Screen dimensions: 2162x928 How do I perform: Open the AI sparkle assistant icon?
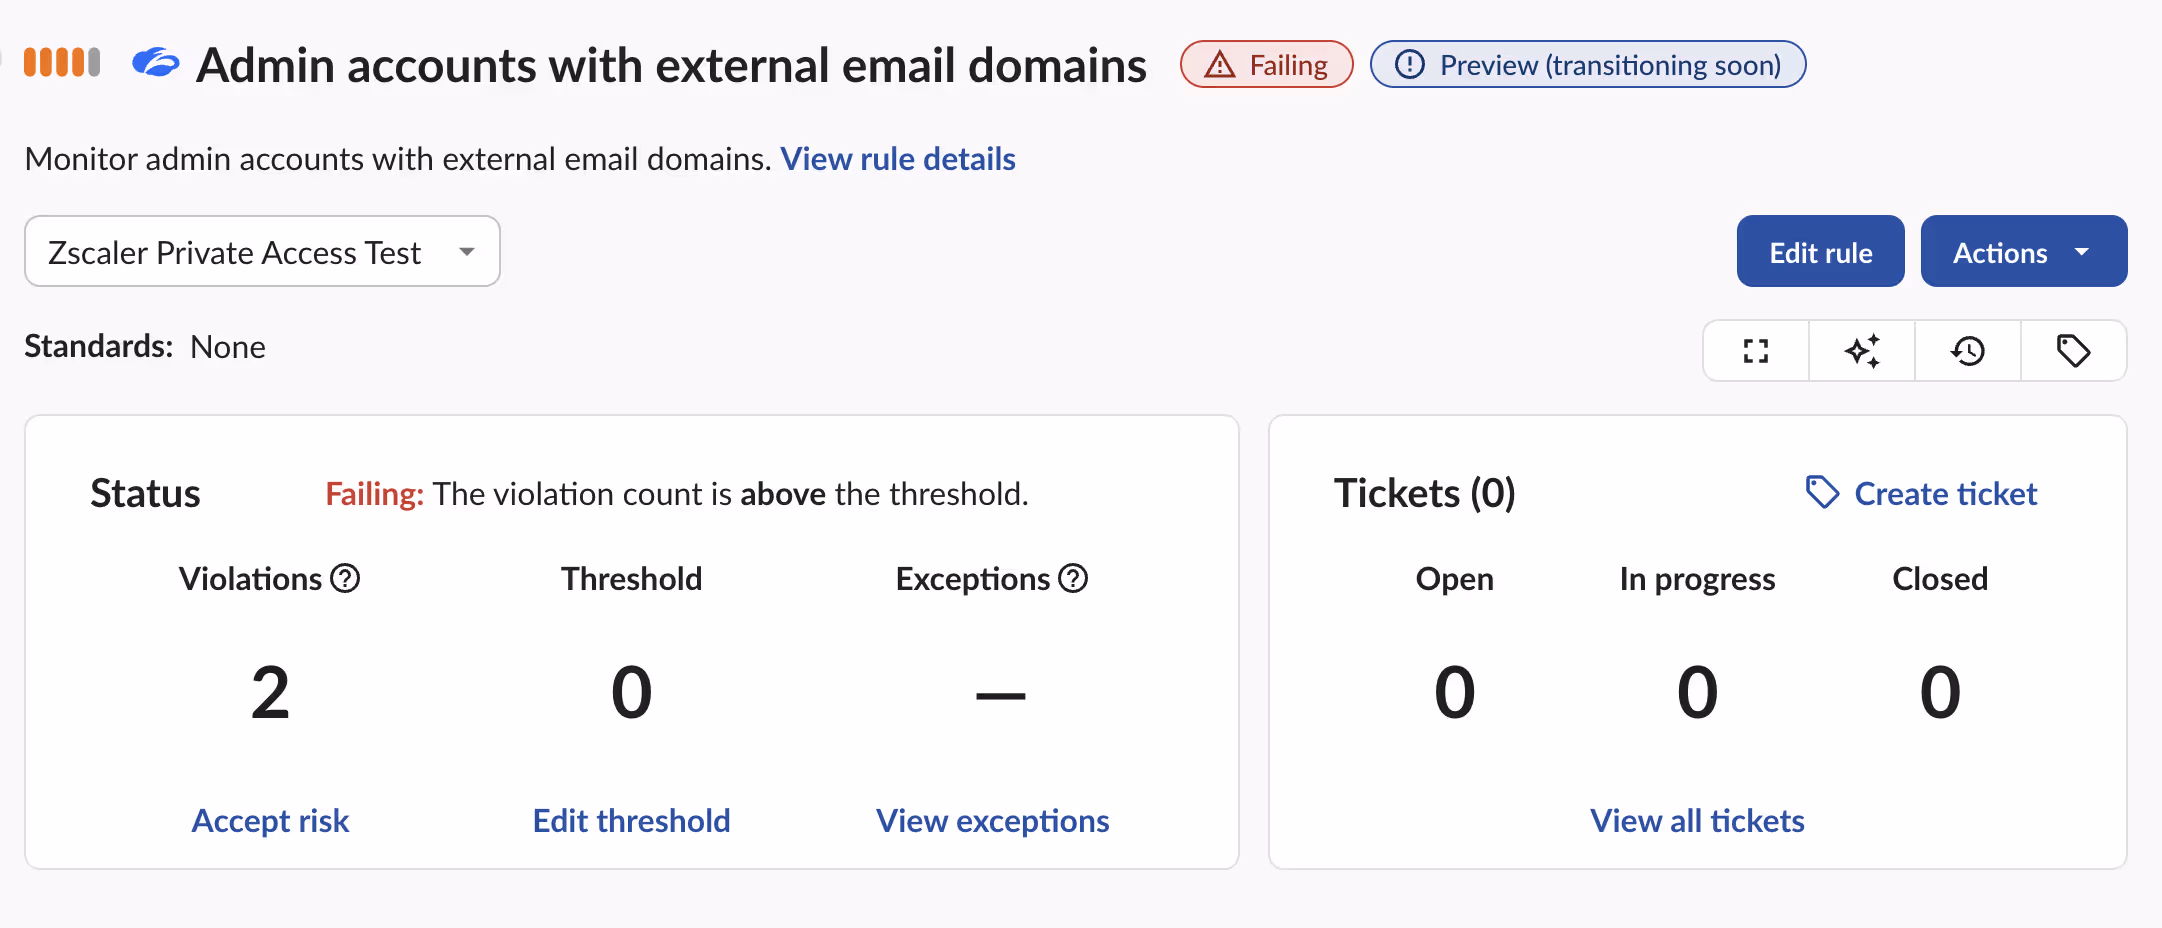click(x=1862, y=351)
